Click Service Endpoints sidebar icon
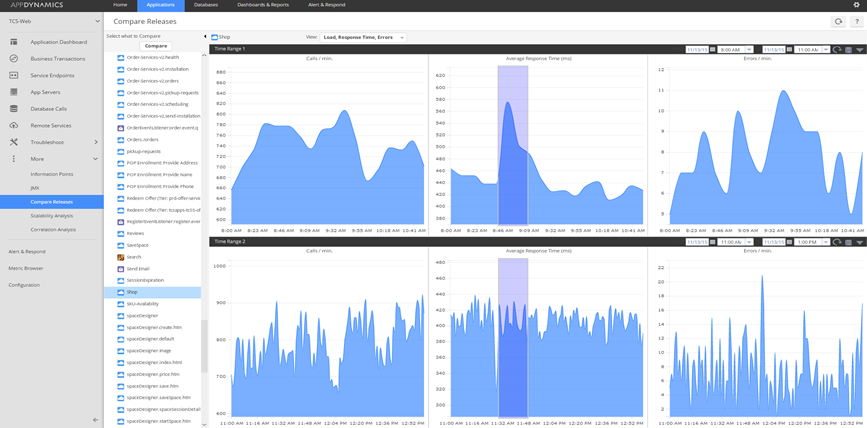Viewport: 867px width, 428px height. click(14, 75)
